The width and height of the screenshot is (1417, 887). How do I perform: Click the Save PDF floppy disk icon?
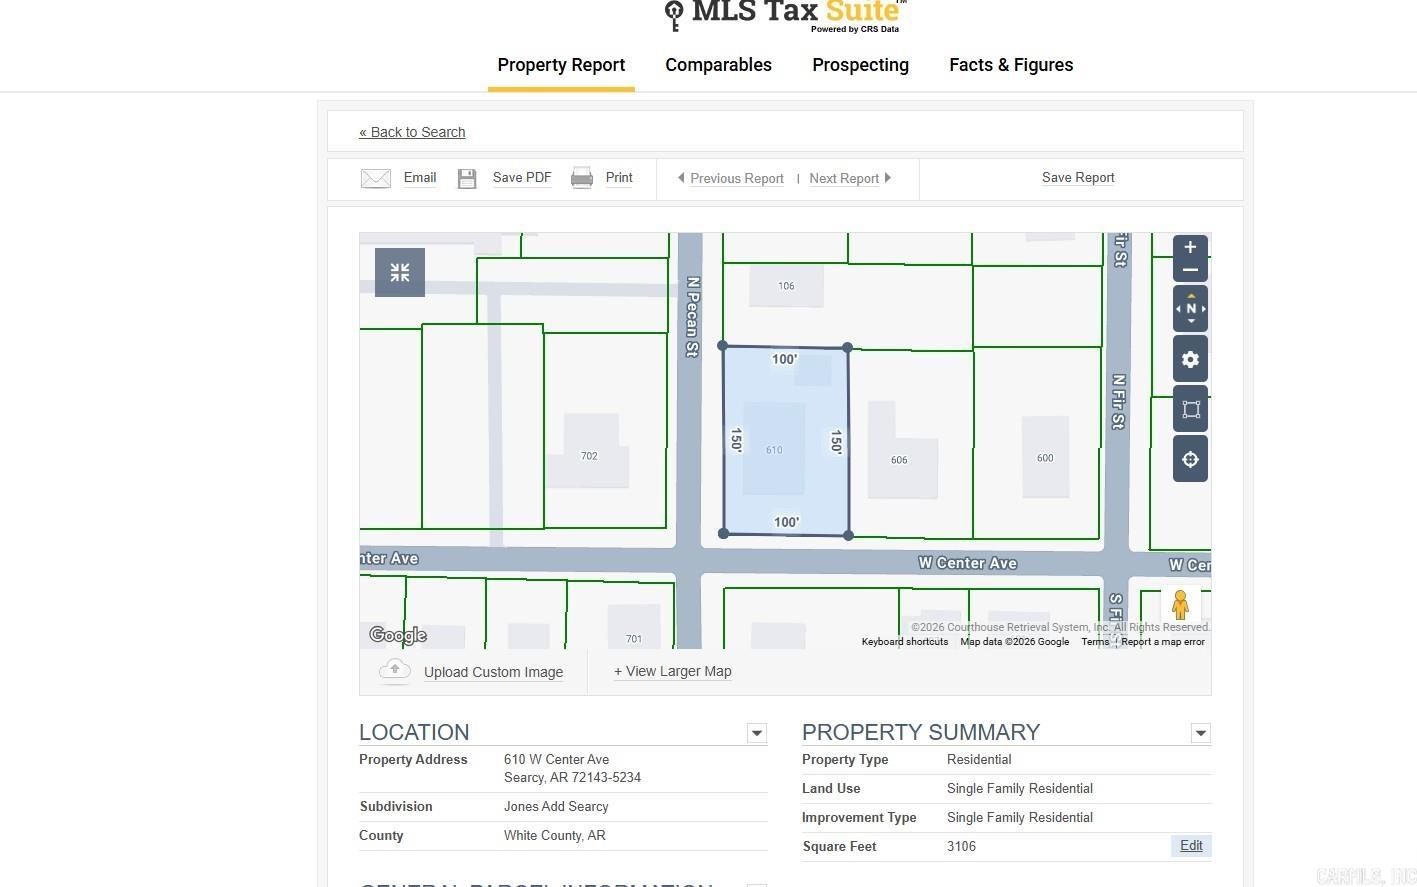click(467, 179)
